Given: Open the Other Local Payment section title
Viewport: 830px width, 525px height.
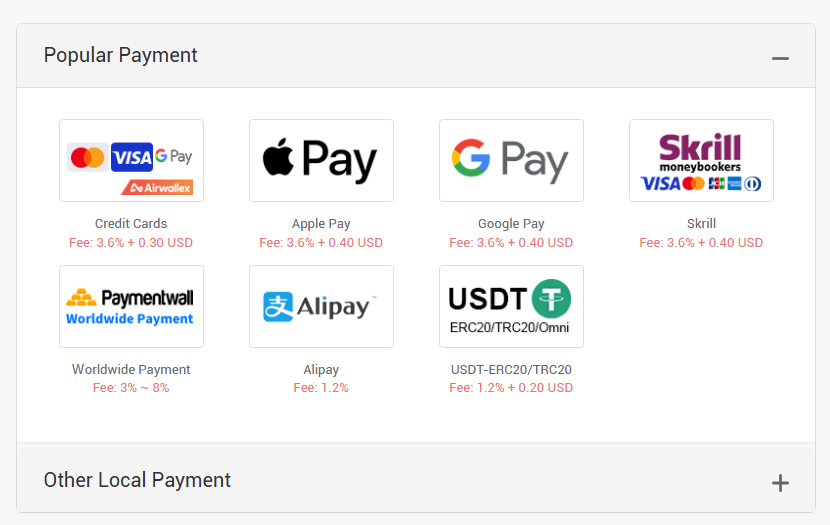Looking at the screenshot, I should click(137, 480).
